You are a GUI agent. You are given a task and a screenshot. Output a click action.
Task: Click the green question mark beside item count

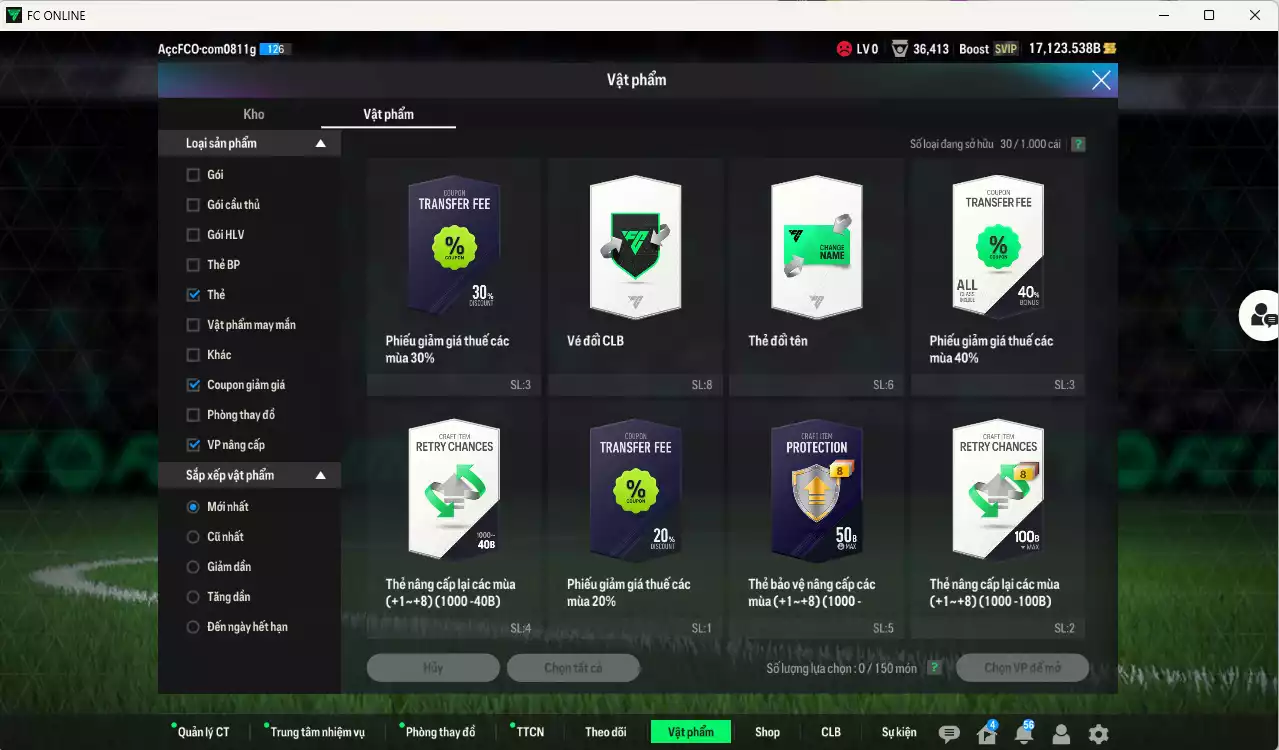coord(1077,144)
